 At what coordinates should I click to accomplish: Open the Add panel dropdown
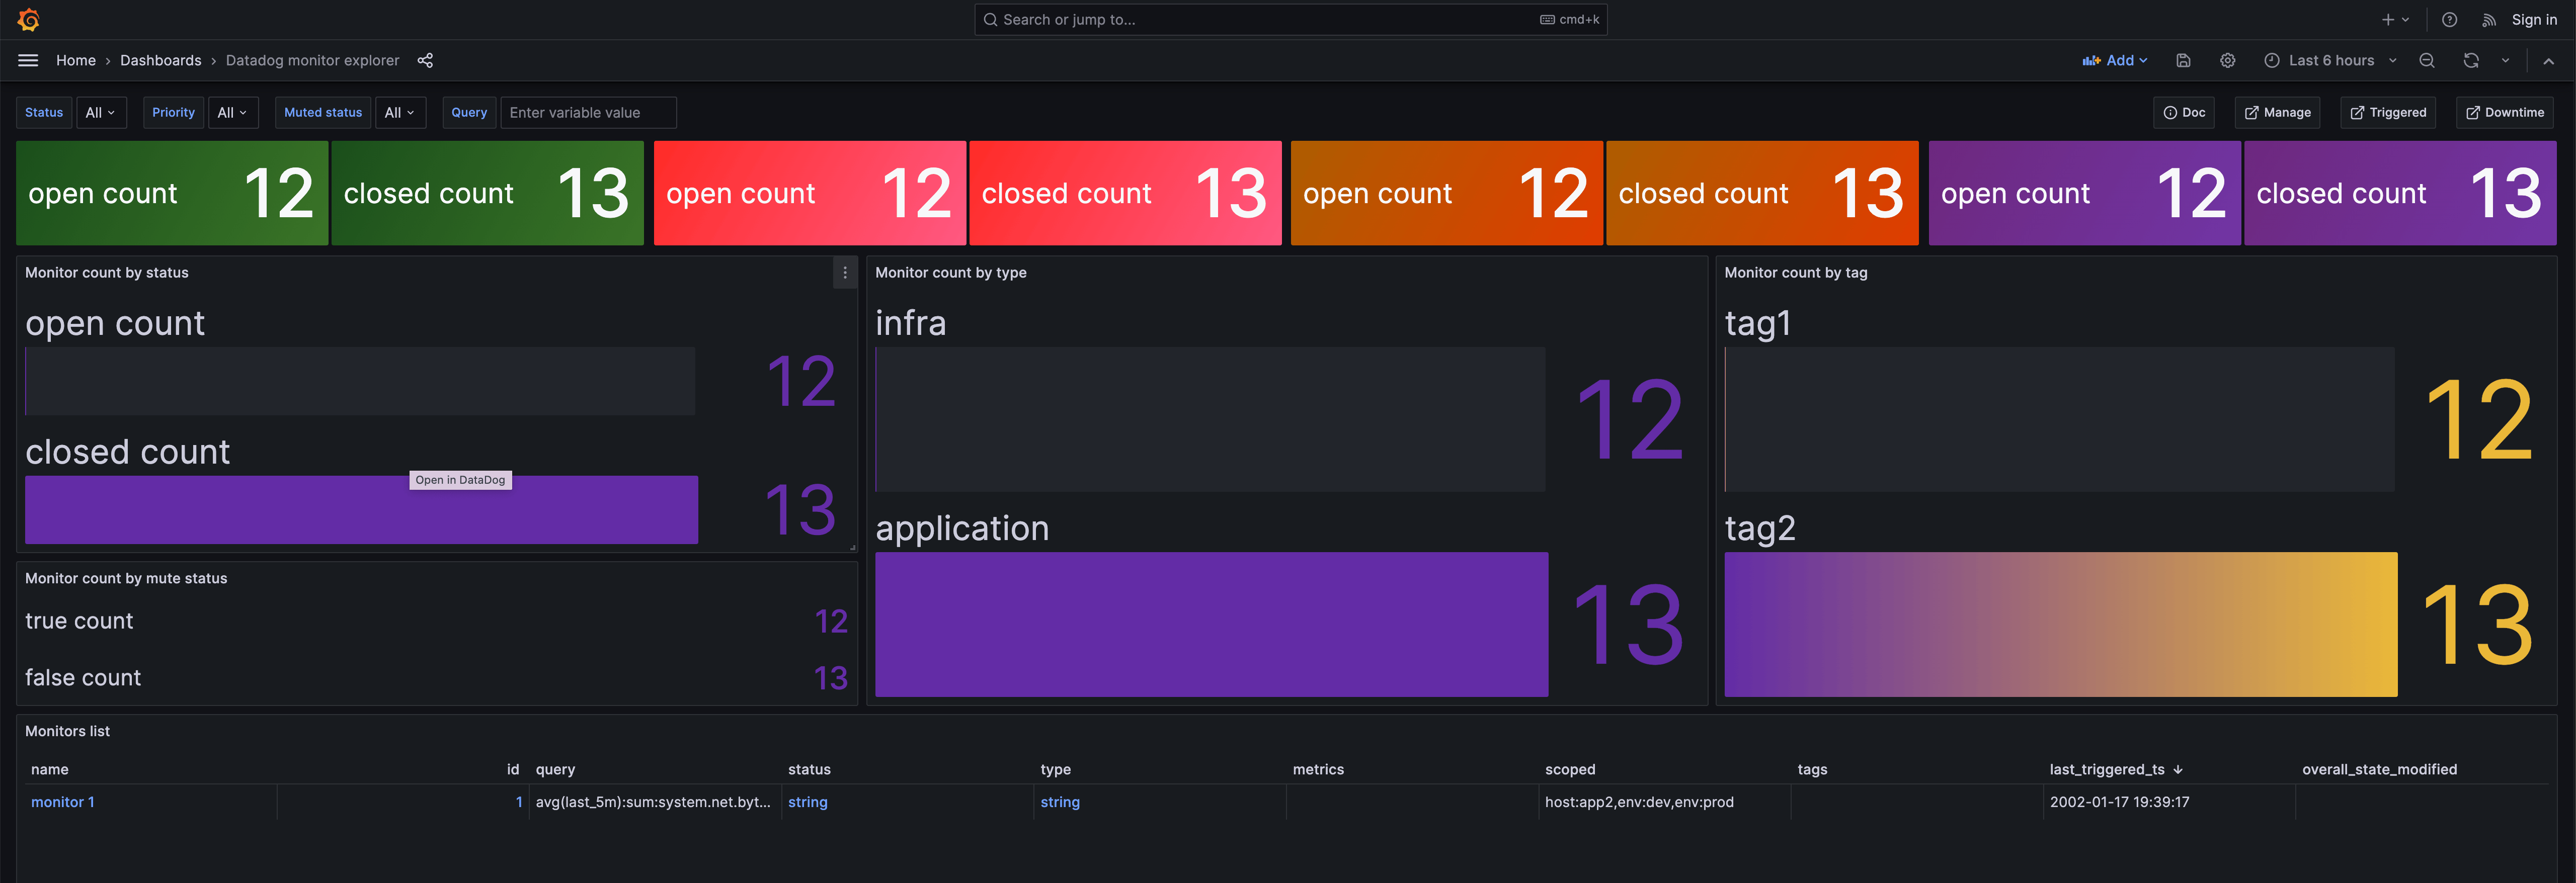(x=2114, y=60)
